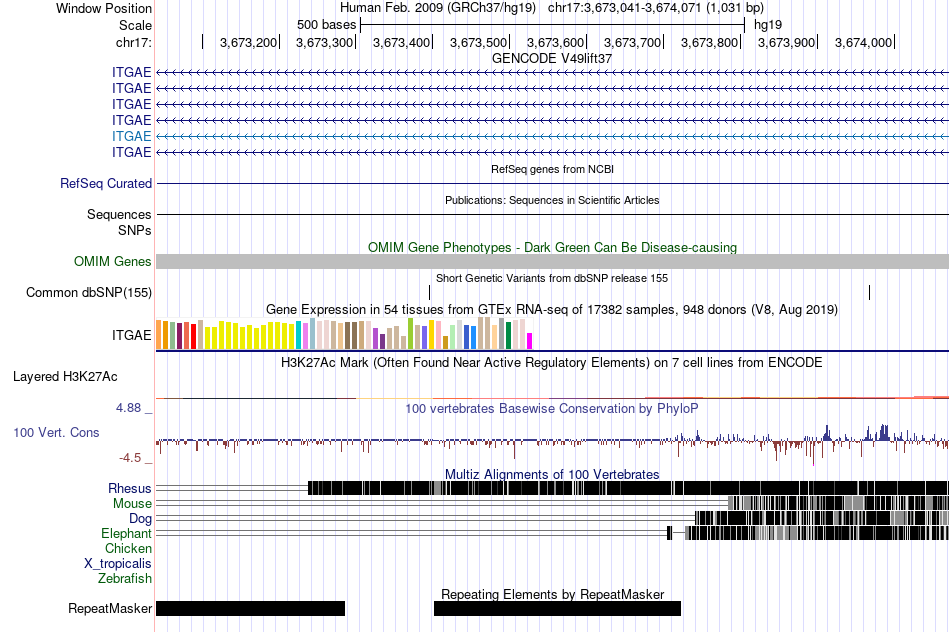Select the Elephant species label
Viewport: 950px width, 632px height.
[x=126, y=534]
